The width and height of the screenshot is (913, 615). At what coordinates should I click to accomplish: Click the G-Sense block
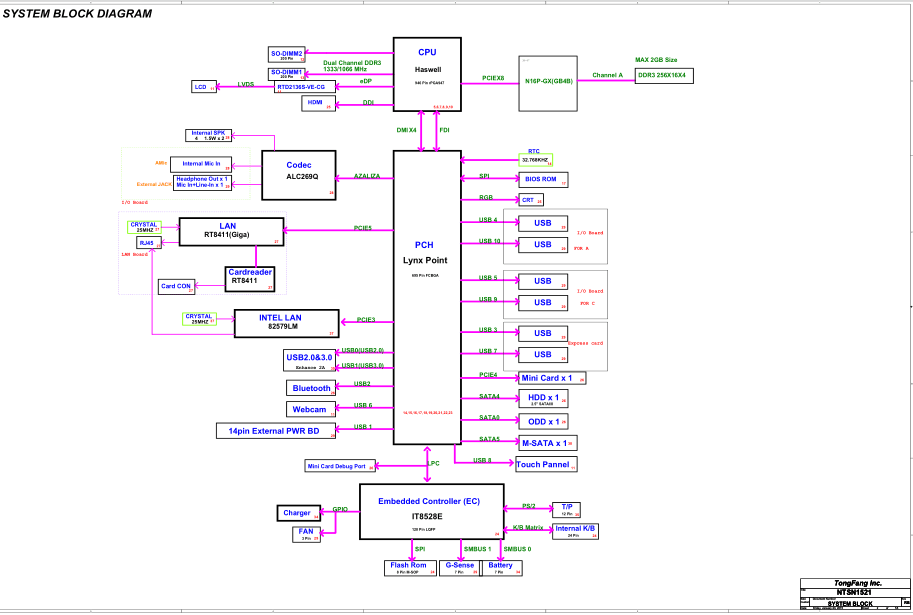(x=459, y=568)
